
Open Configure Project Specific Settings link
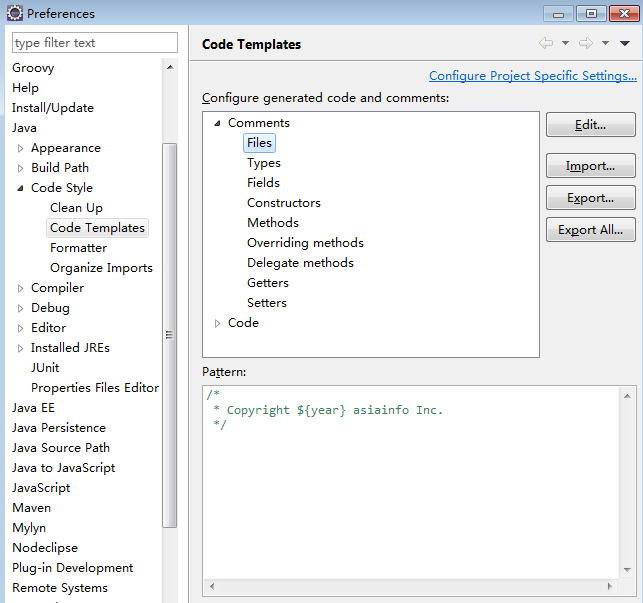click(x=532, y=76)
